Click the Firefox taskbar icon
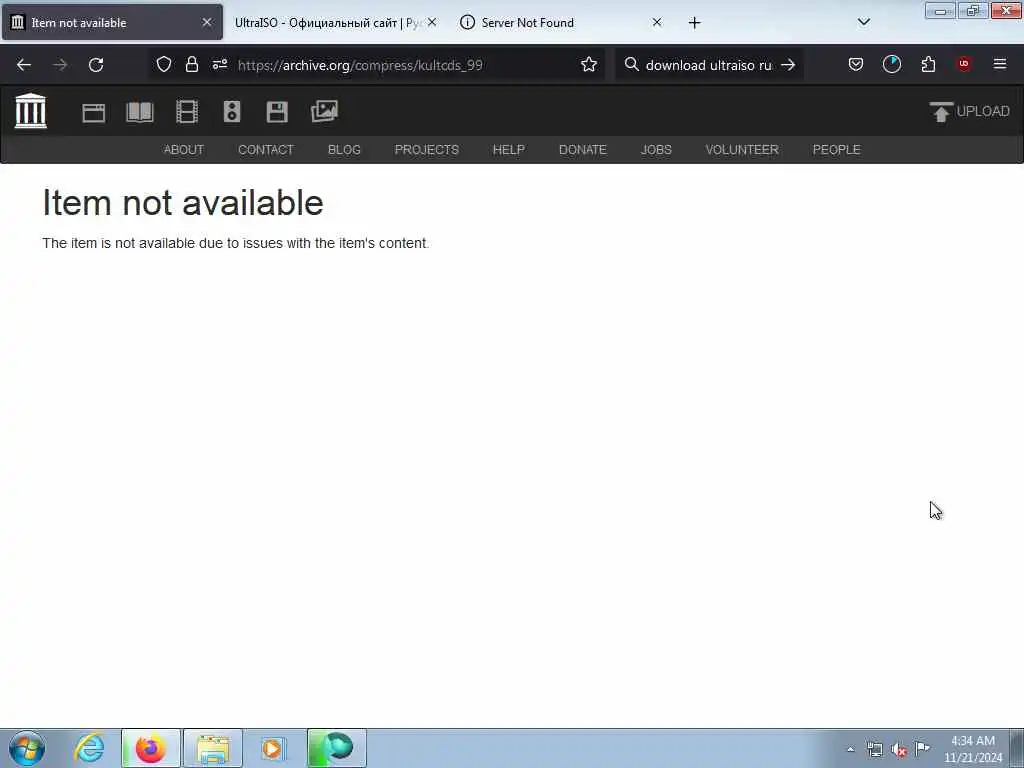This screenshot has height=768, width=1024. 150,748
